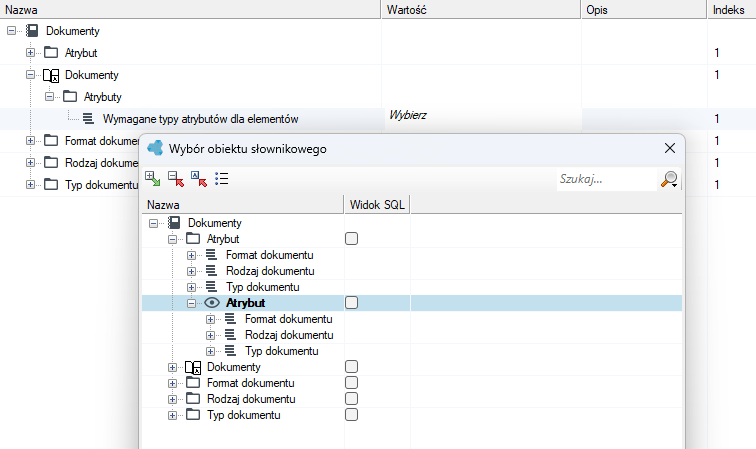Collapse the root Dokumenty node in main tree
The height and width of the screenshot is (449, 756).
(11, 31)
